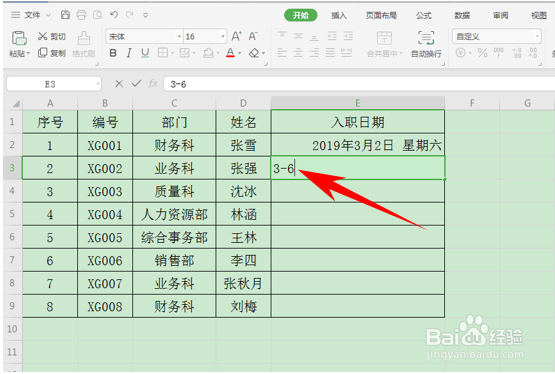Toggle Italic formatting

tap(129, 53)
